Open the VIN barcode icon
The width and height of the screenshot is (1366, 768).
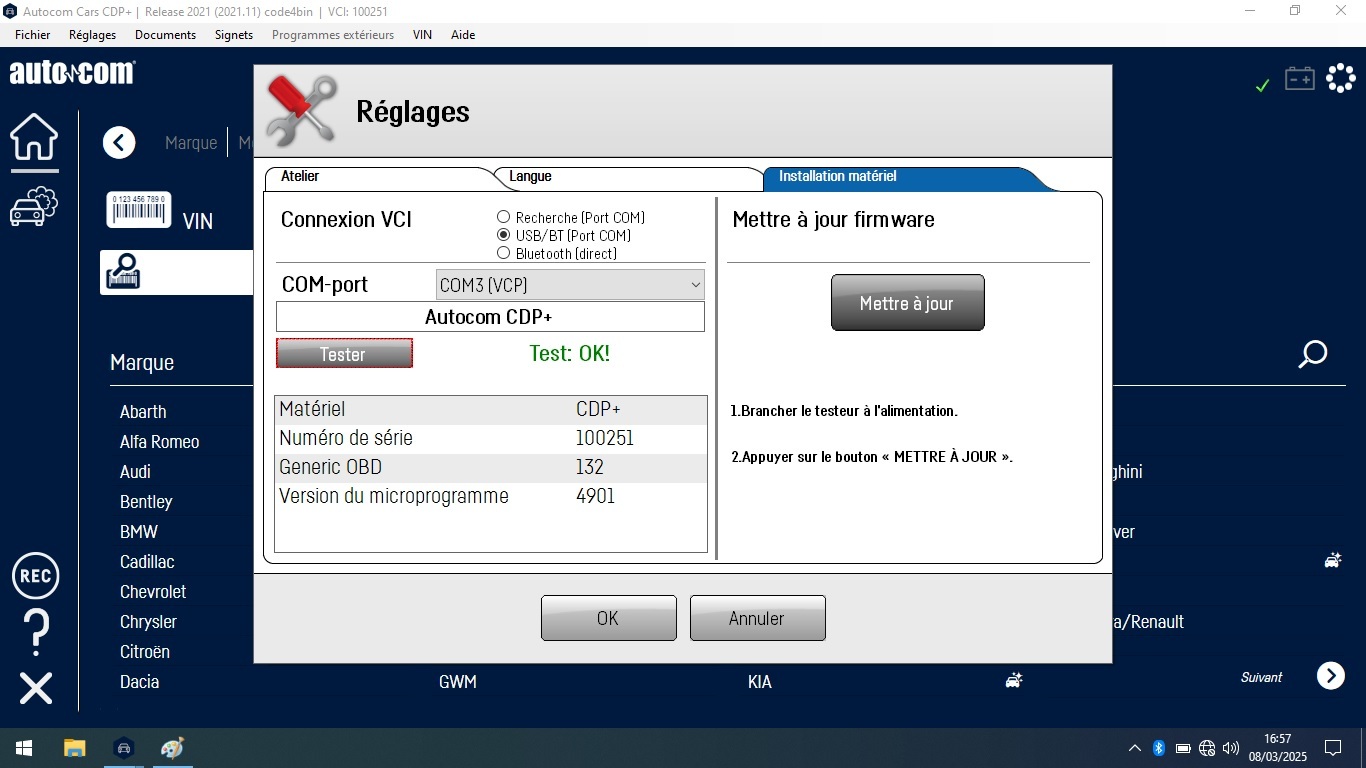[x=139, y=210]
